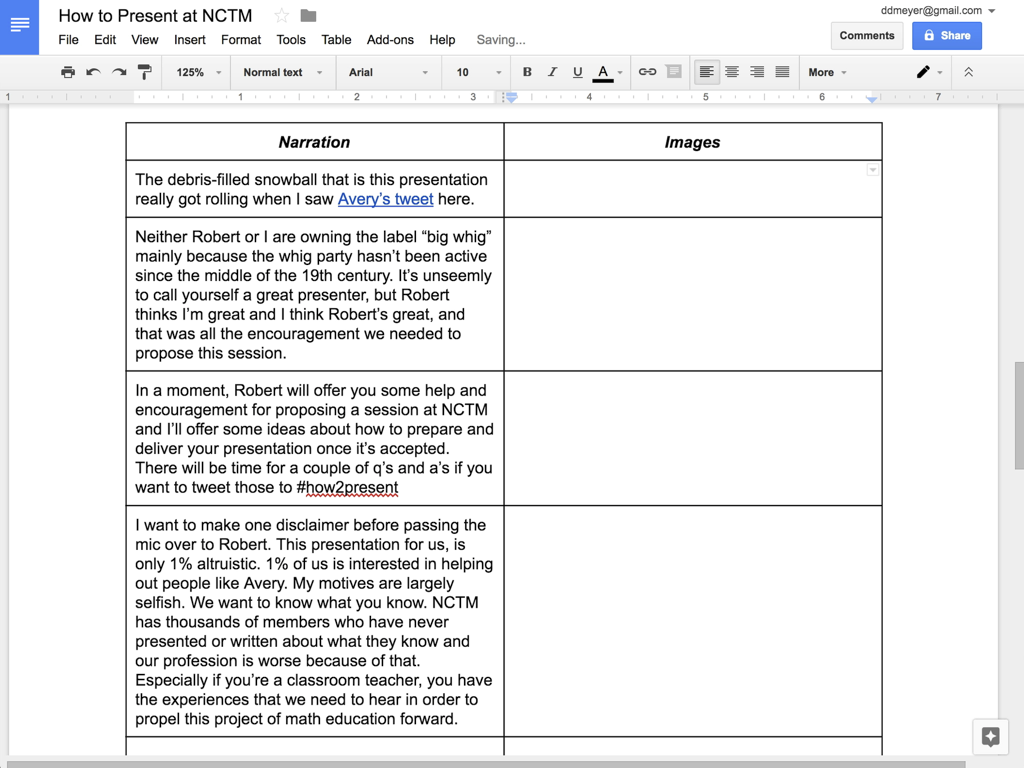1024x768 pixels.
Task: Select the Paint format roller tool
Action: [144, 72]
